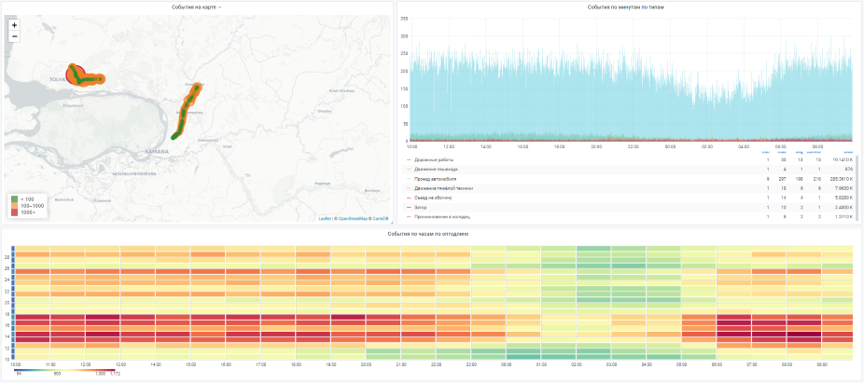The height and width of the screenshot is (383, 864).
Task: Click the purple line icon of last legend series
Action: (x=409, y=217)
